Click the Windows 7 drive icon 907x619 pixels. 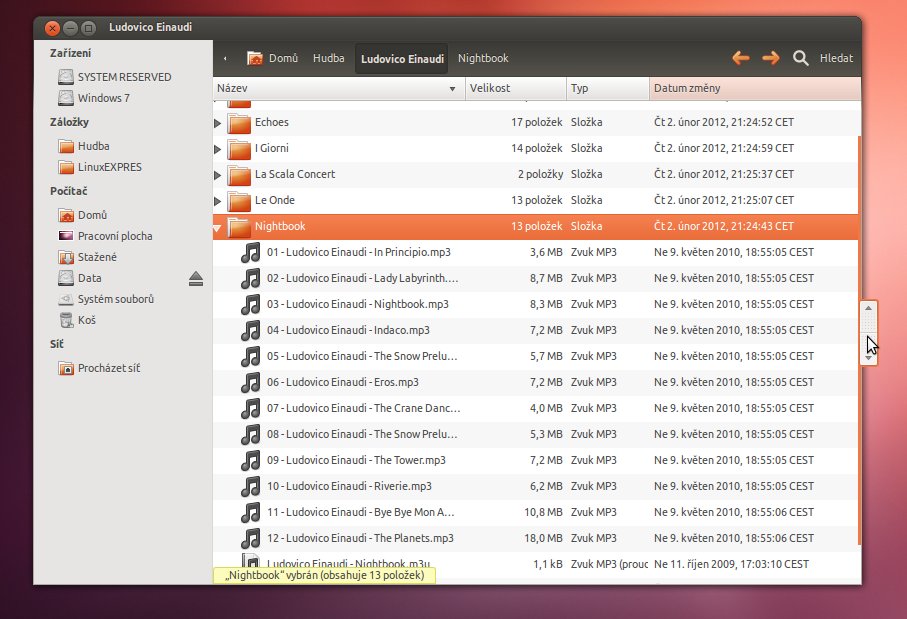(x=66, y=98)
